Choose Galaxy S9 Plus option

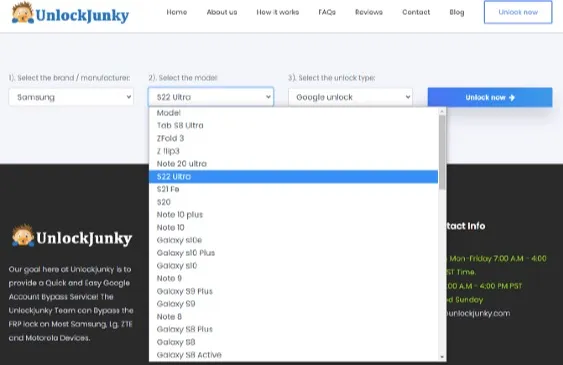click(x=293, y=291)
